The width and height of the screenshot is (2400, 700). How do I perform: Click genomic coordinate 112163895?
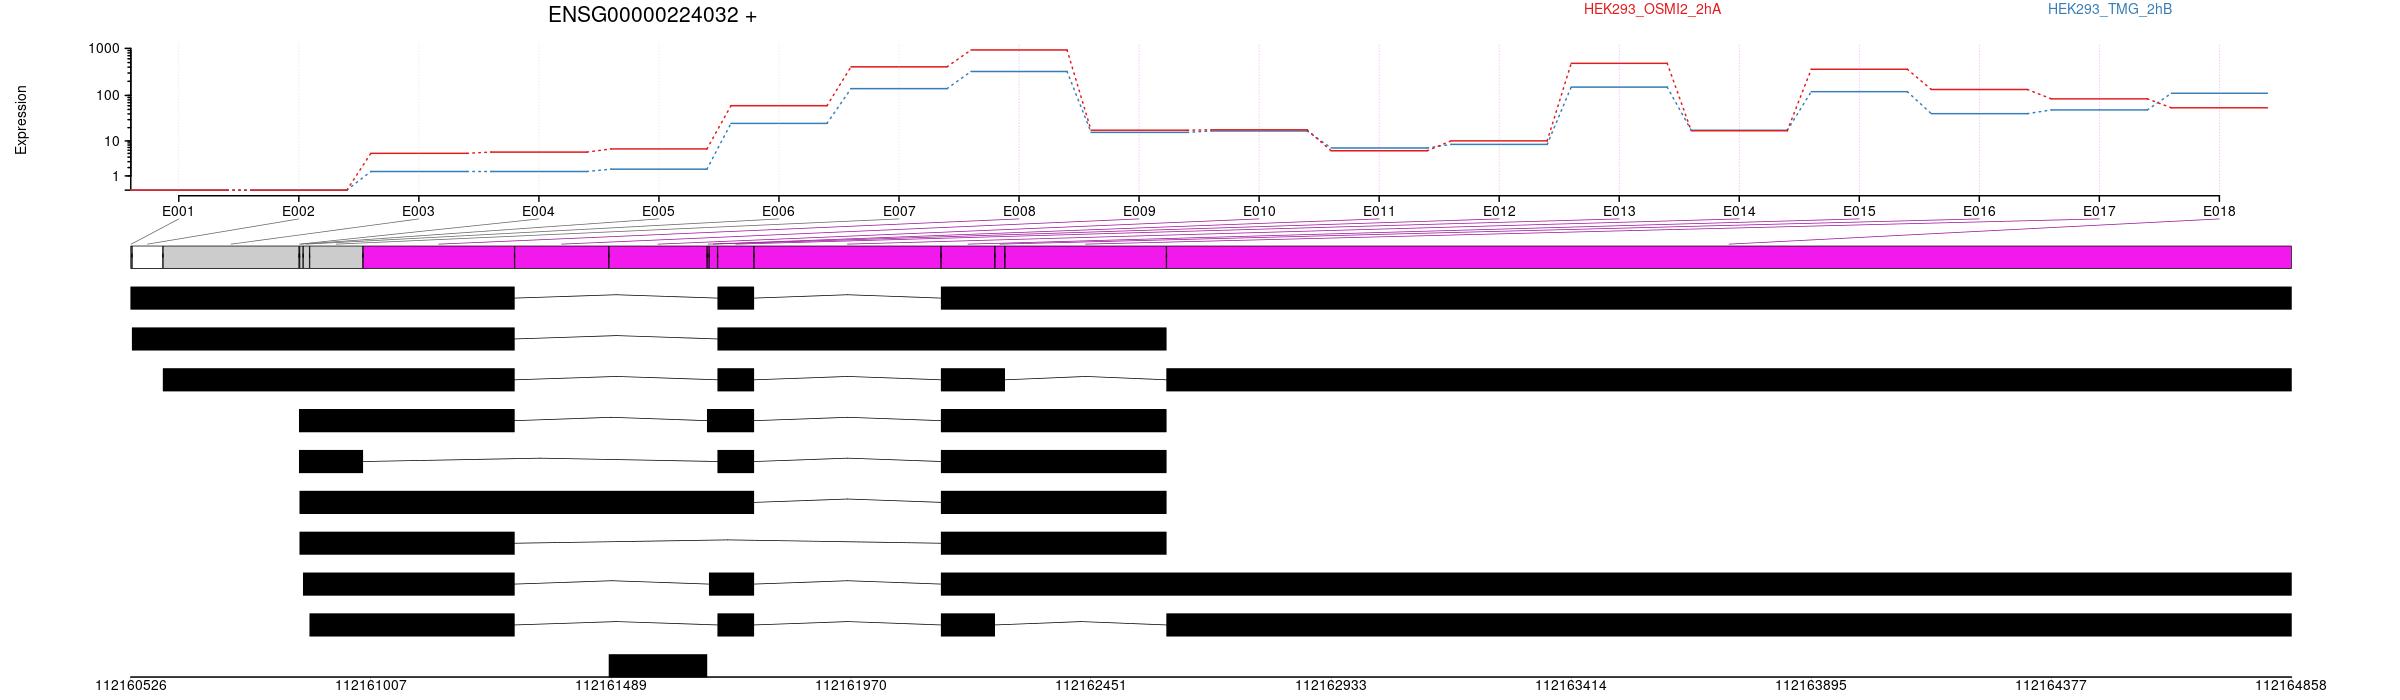pyautogui.click(x=1811, y=686)
